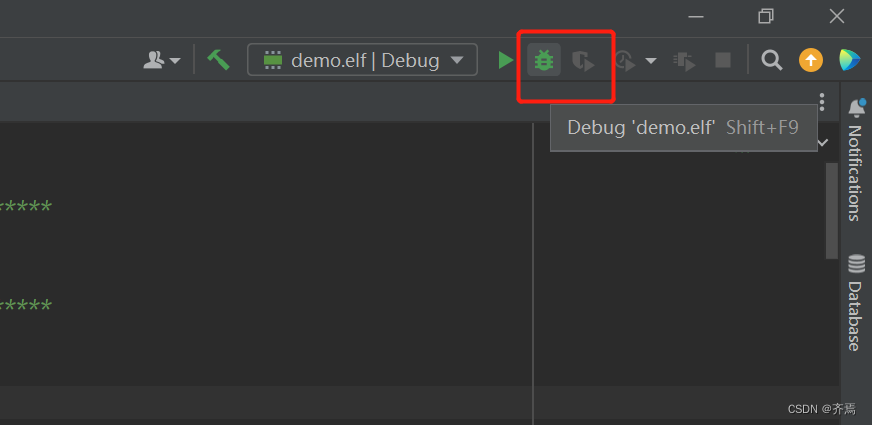The image size is (872, 425).
Task: Run demo.elf with the green play icon
Action: click(506, 60)
